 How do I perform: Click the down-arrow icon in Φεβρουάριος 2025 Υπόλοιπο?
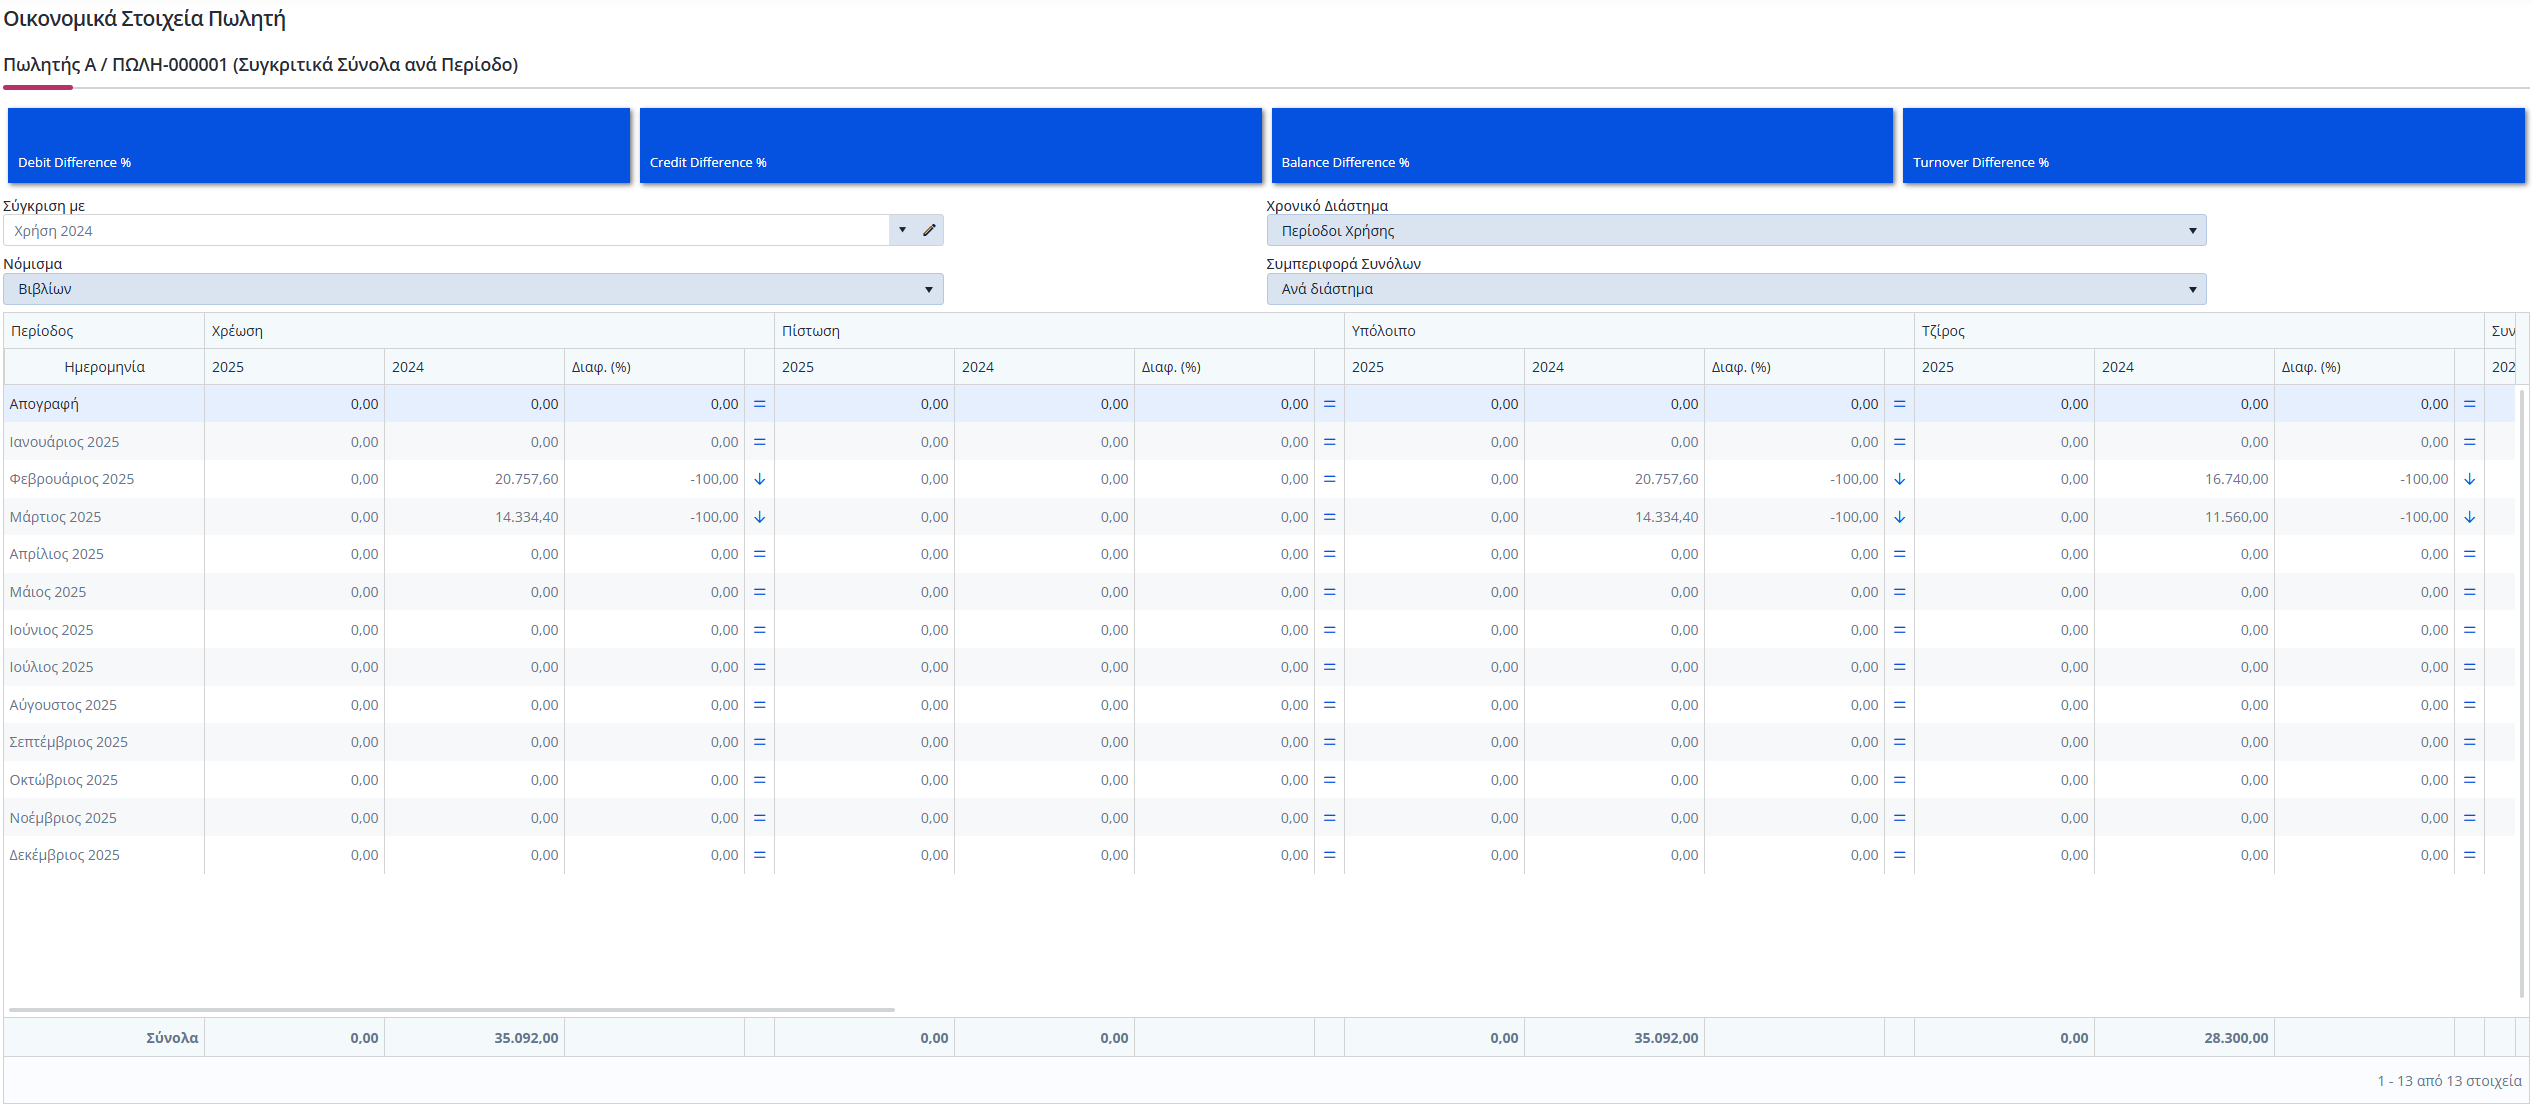pos(1900,480)
